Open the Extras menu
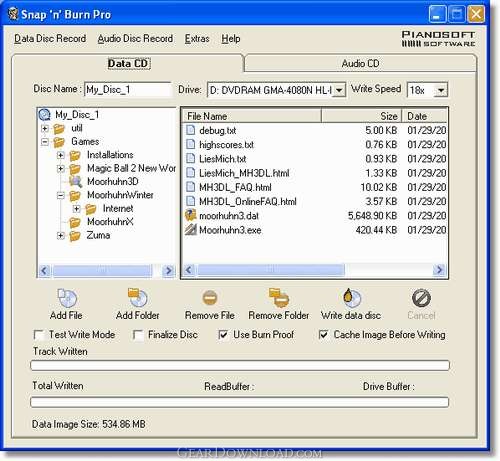This screenshot has width=500, height=461. (x=197, y=39)
